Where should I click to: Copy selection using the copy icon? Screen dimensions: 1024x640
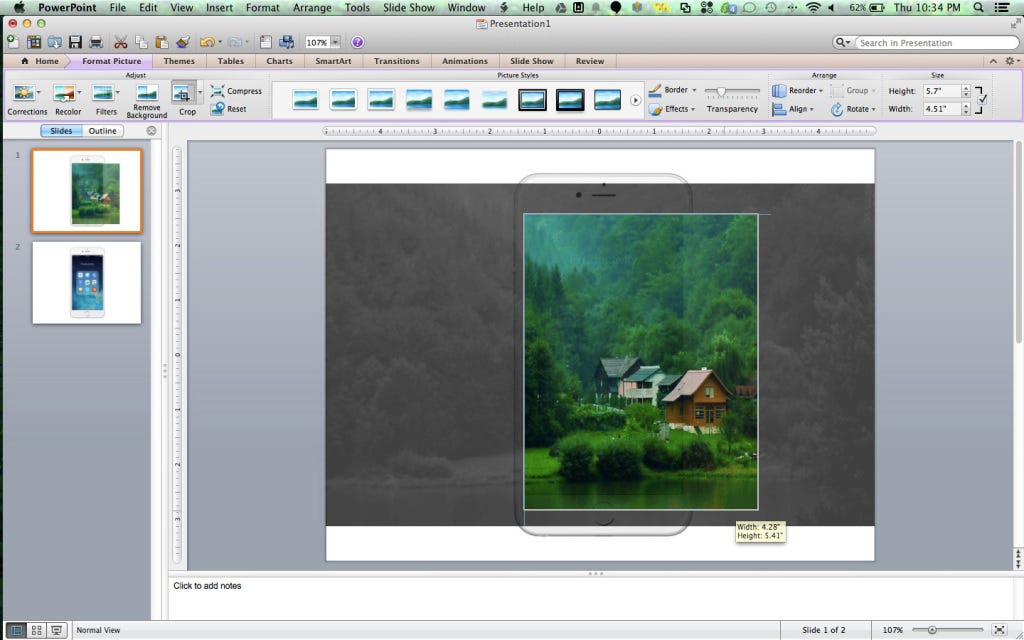click(141, 42)
